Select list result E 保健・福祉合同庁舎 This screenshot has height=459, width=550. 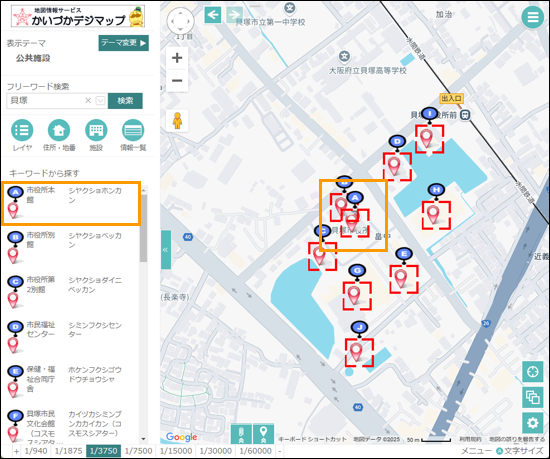71,381
